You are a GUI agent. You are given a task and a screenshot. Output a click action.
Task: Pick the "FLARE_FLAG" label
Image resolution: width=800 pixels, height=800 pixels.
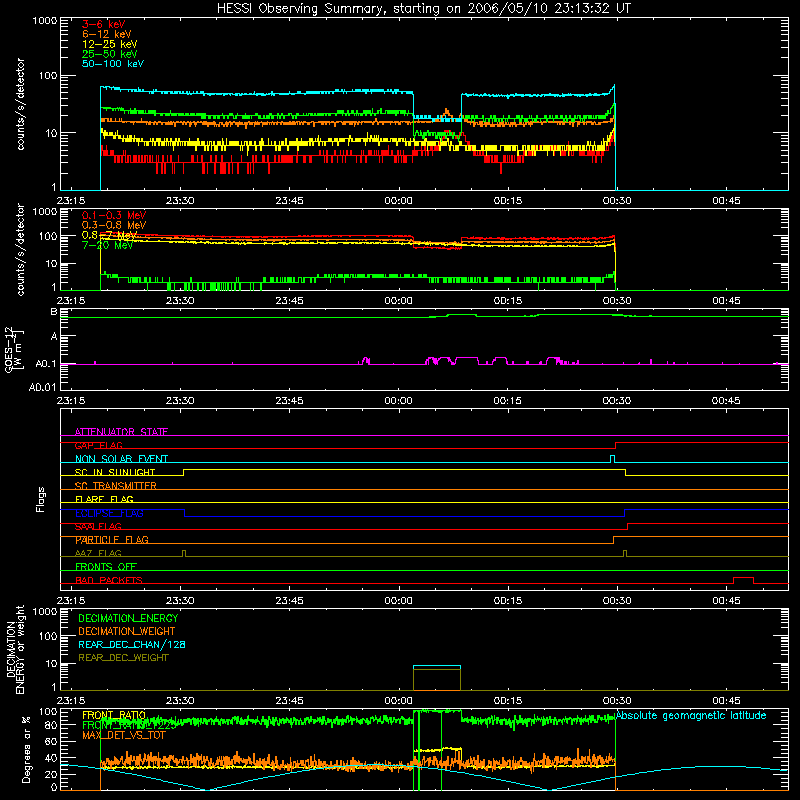(104, 499)
